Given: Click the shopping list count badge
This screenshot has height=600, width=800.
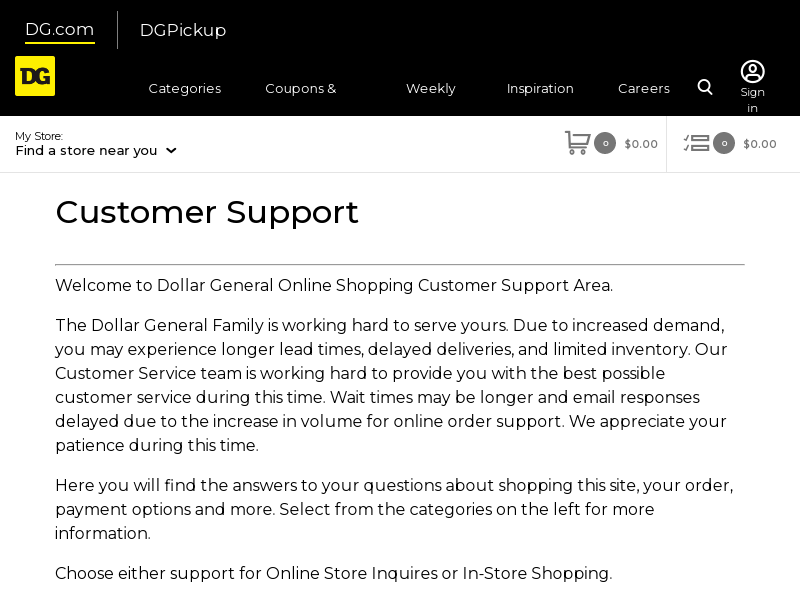Looking at the screenshot, I should pos(724,143).
